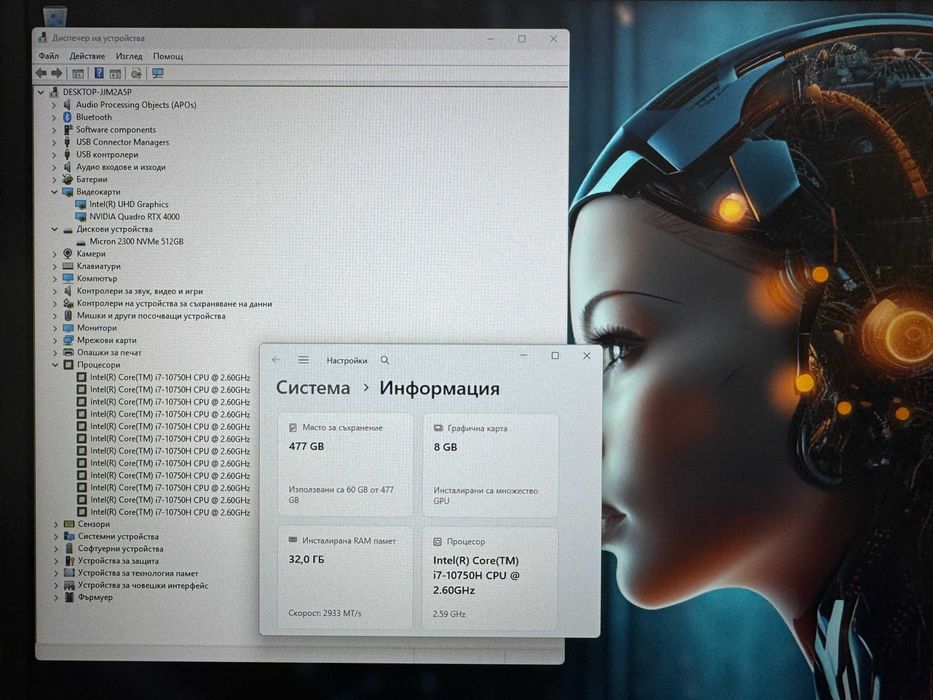This screenshot has width=933, height=700.
Task: Open the 477 GB storage card
Action: (x=345, y=465)
